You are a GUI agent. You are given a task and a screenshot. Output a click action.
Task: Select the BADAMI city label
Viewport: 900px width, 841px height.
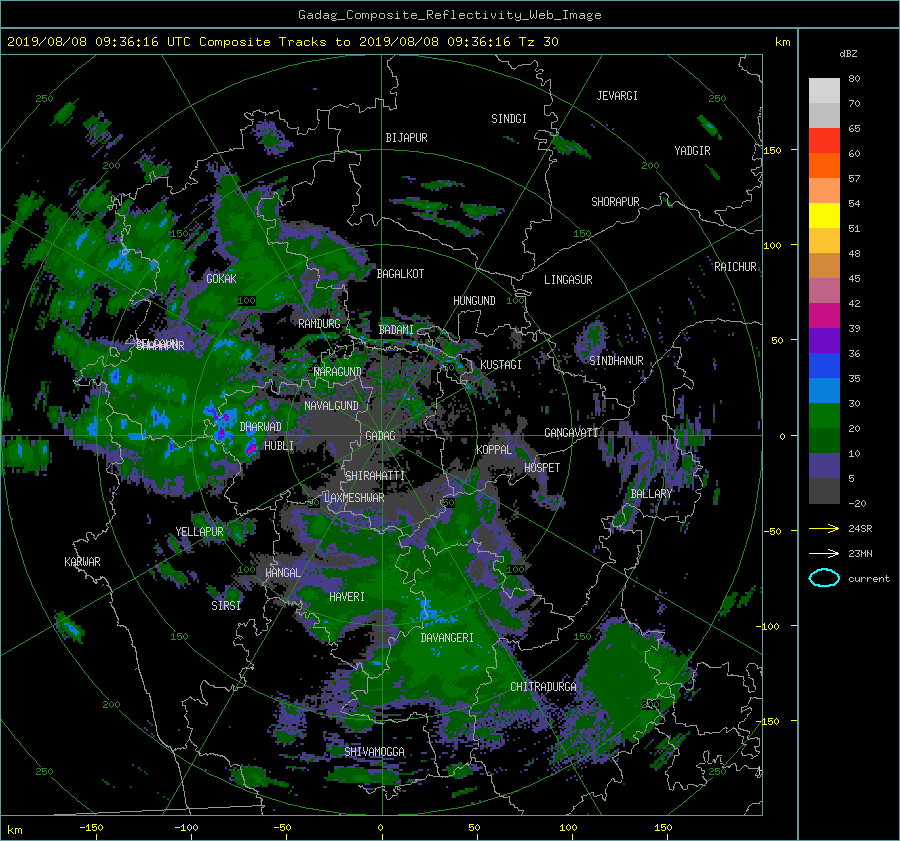pyautogui.click(x=396, y=330)
